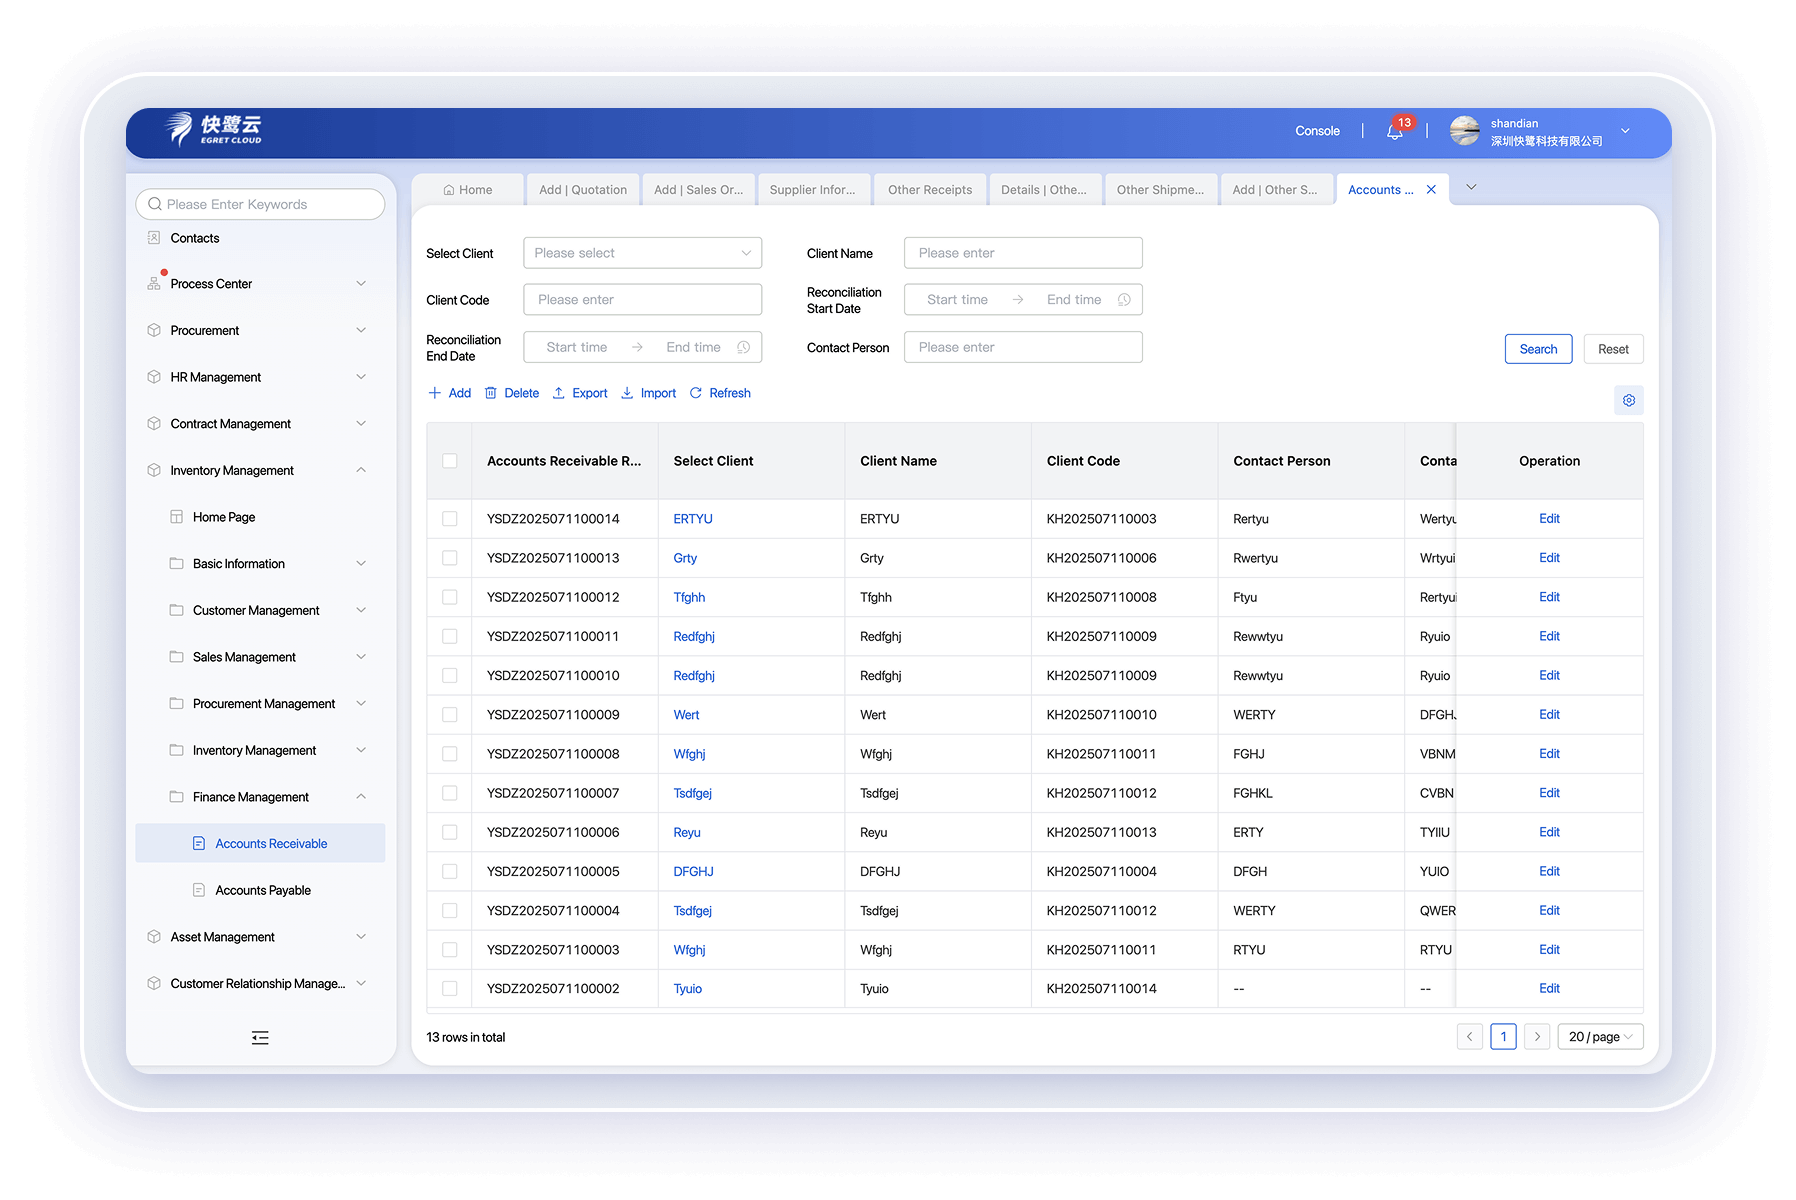Image resolution: width=1796 pixels, height=1200 pixels.
Task: Toggle the select-all checkbox in table header
Action: [x=450, y=461]
